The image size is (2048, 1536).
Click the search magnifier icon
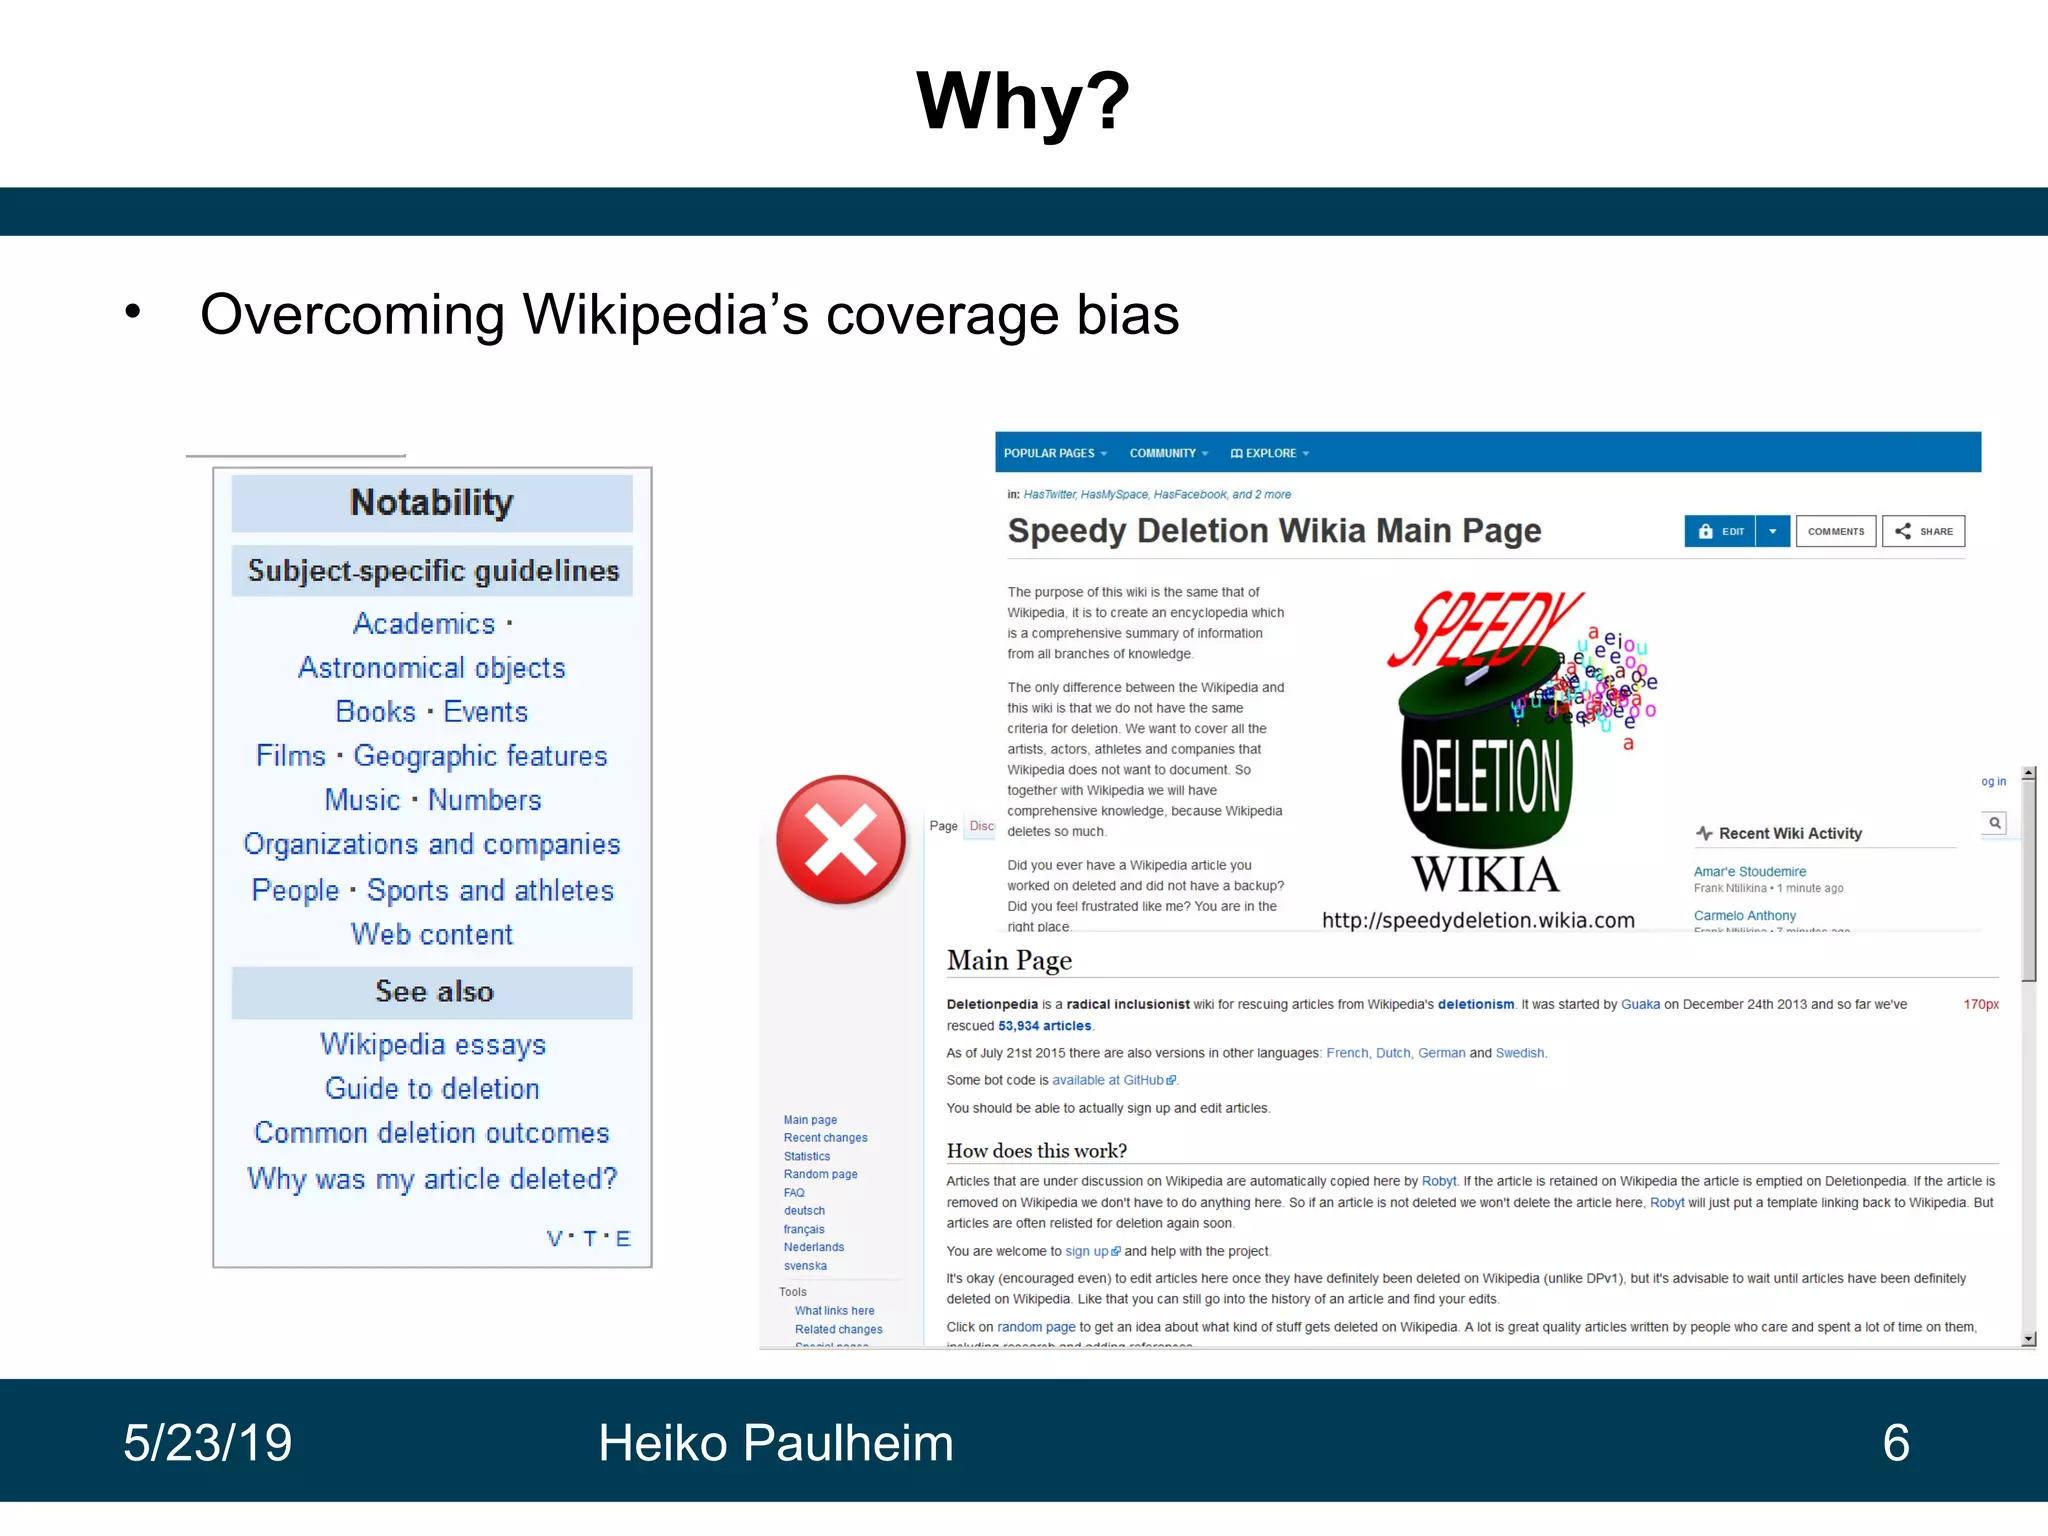tap(1994, 823)
